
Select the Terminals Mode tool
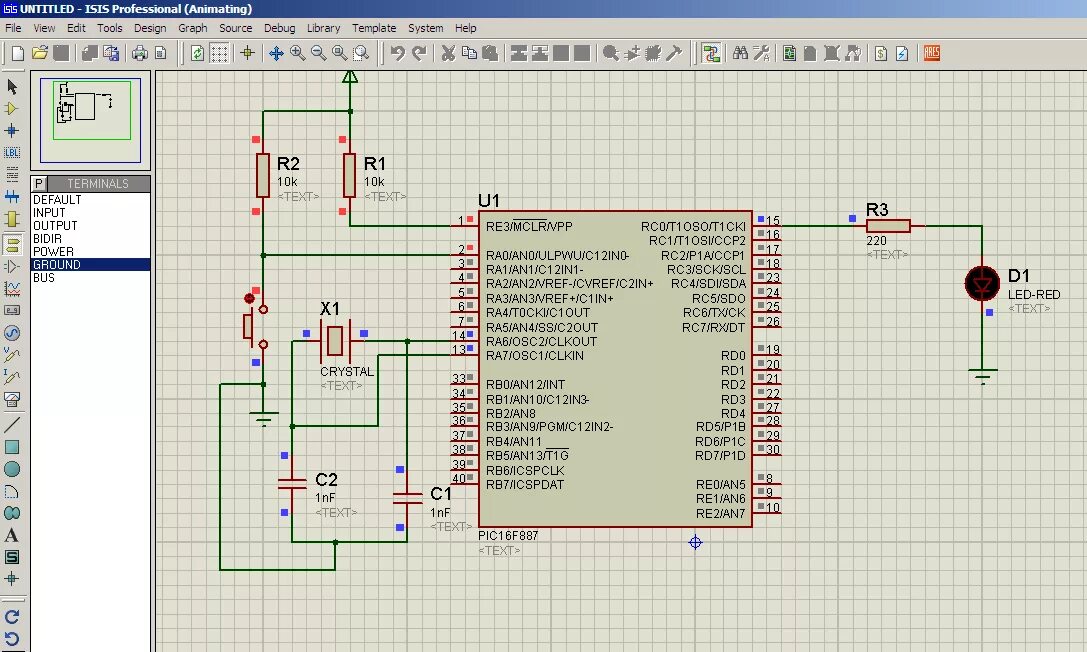pos(12,244)
